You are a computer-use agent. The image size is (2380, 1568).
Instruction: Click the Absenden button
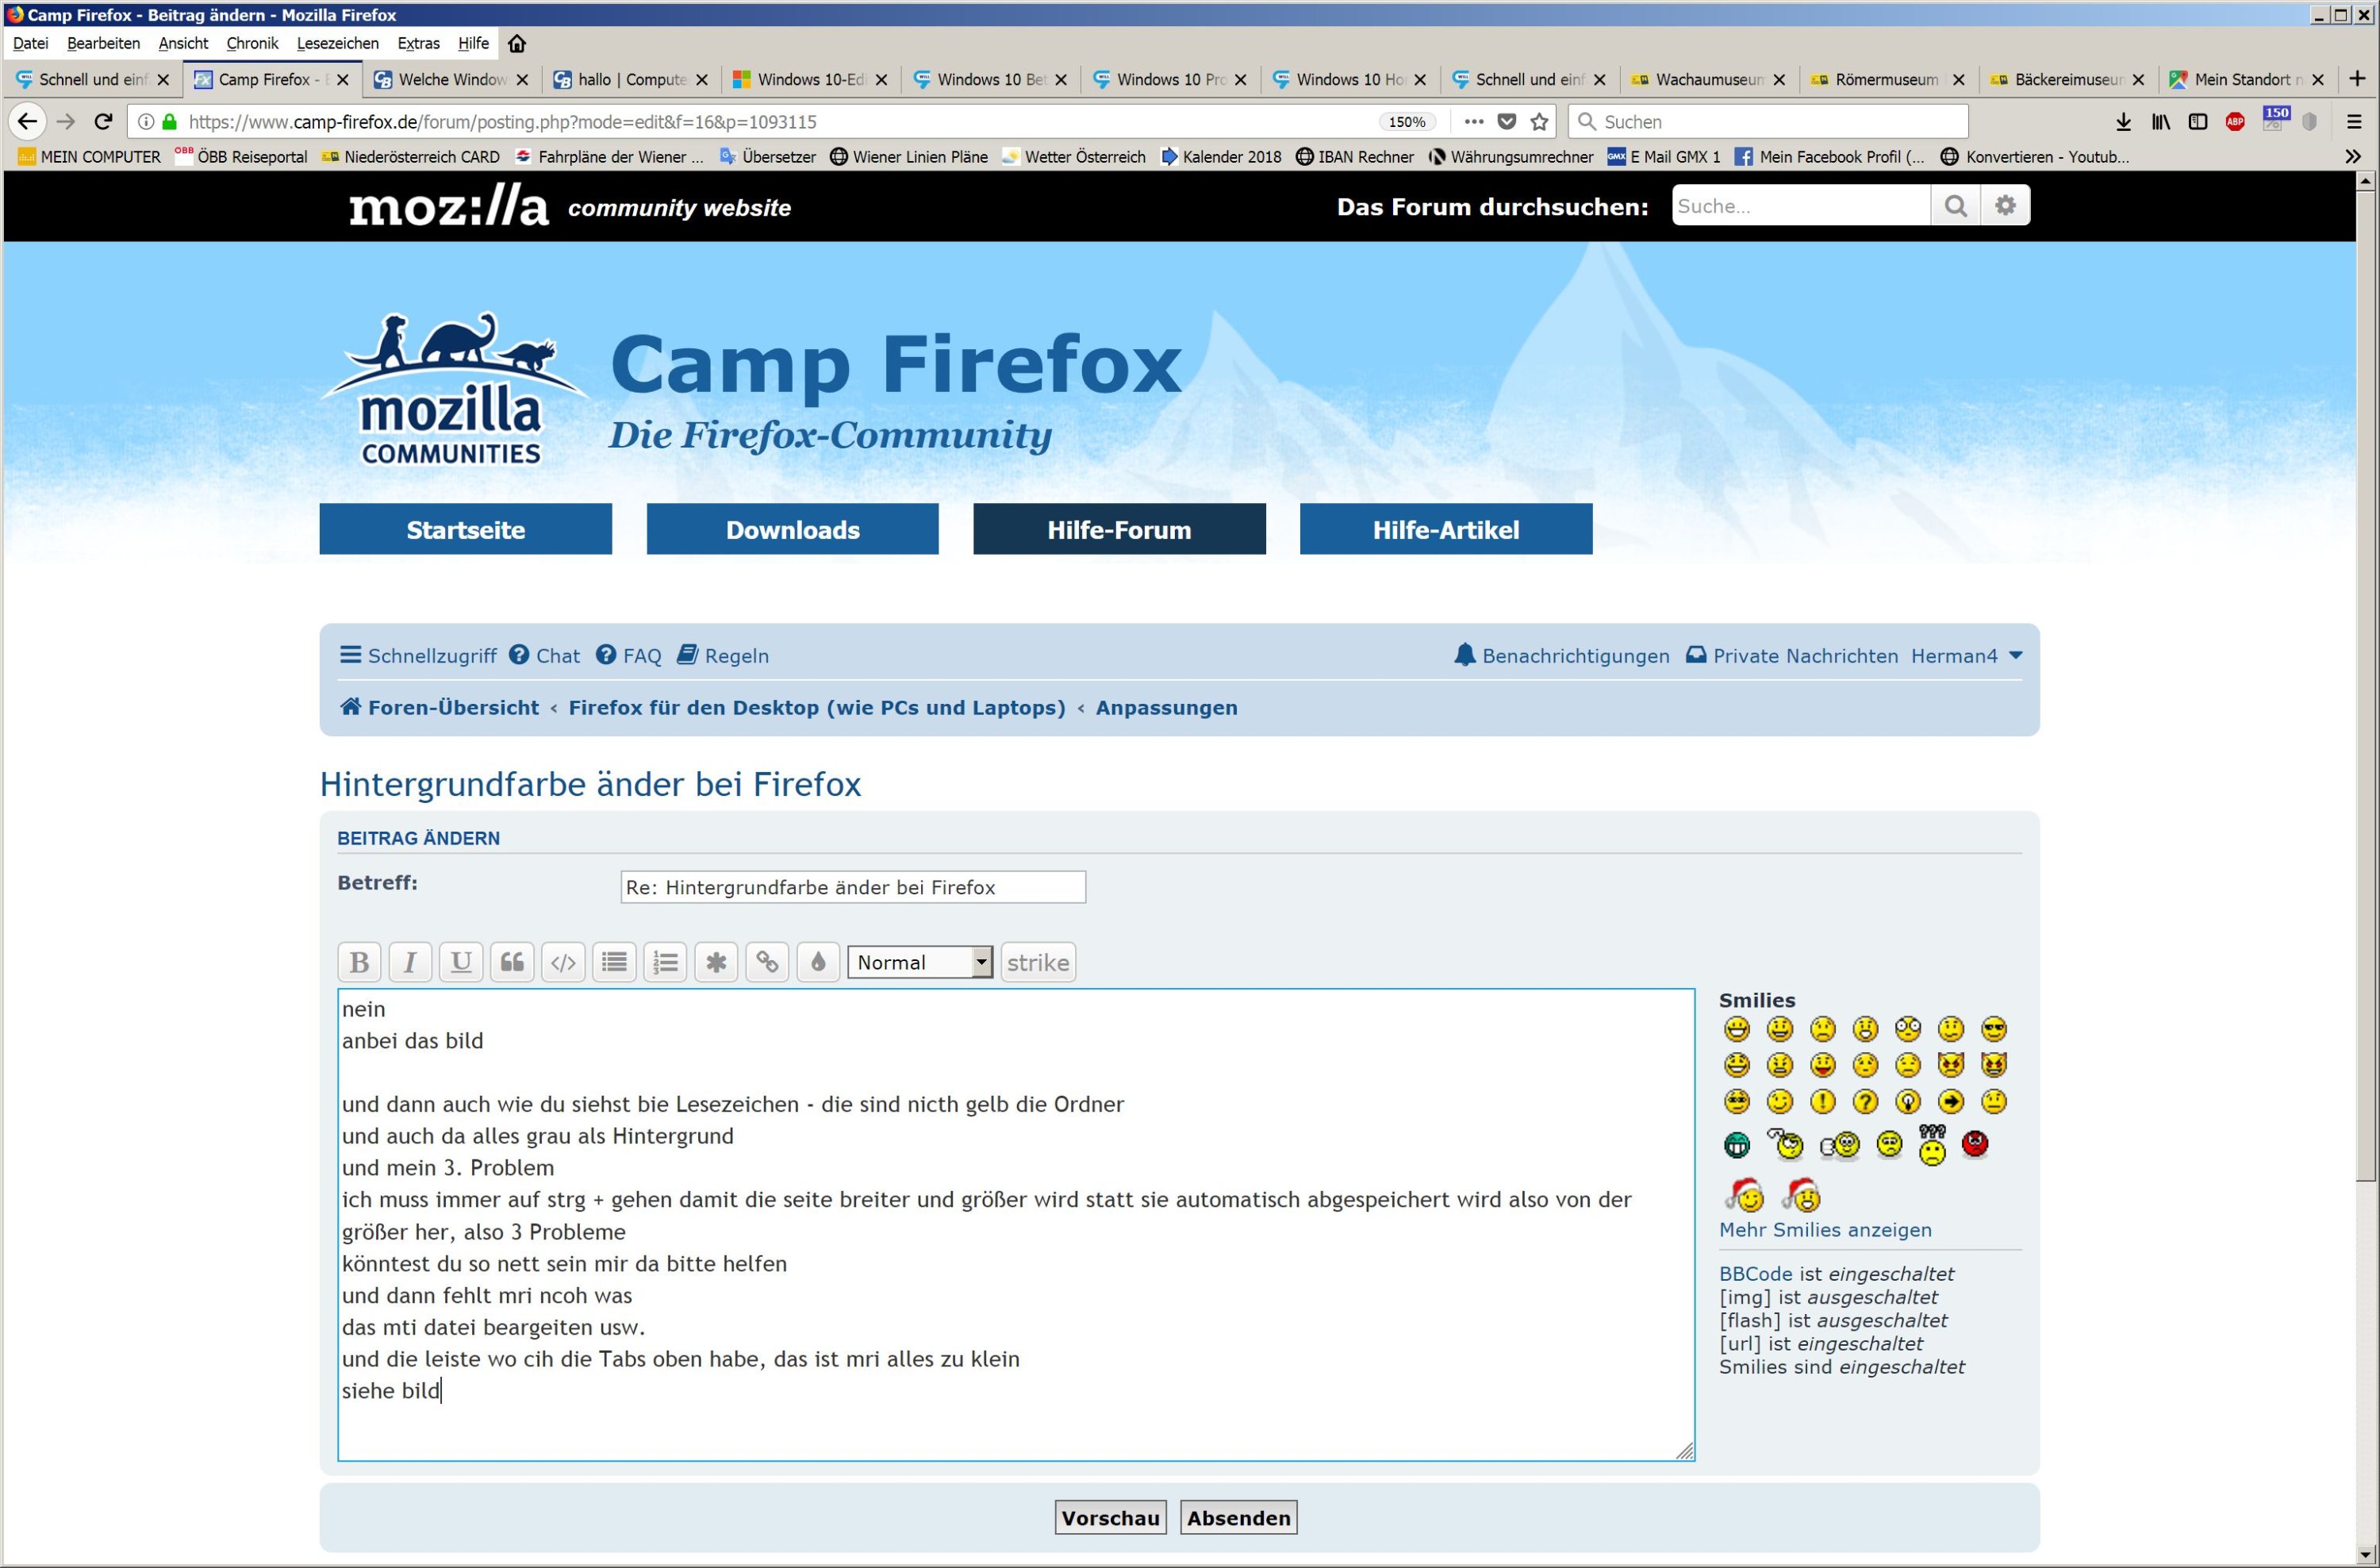[1238, 1517]
